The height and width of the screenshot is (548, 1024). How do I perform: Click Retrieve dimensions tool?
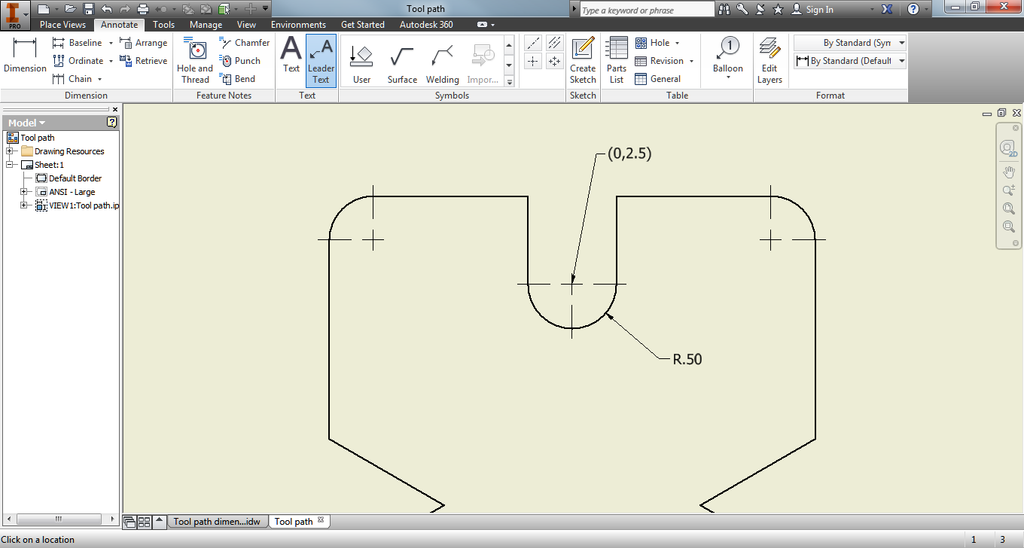click(144, 61)
